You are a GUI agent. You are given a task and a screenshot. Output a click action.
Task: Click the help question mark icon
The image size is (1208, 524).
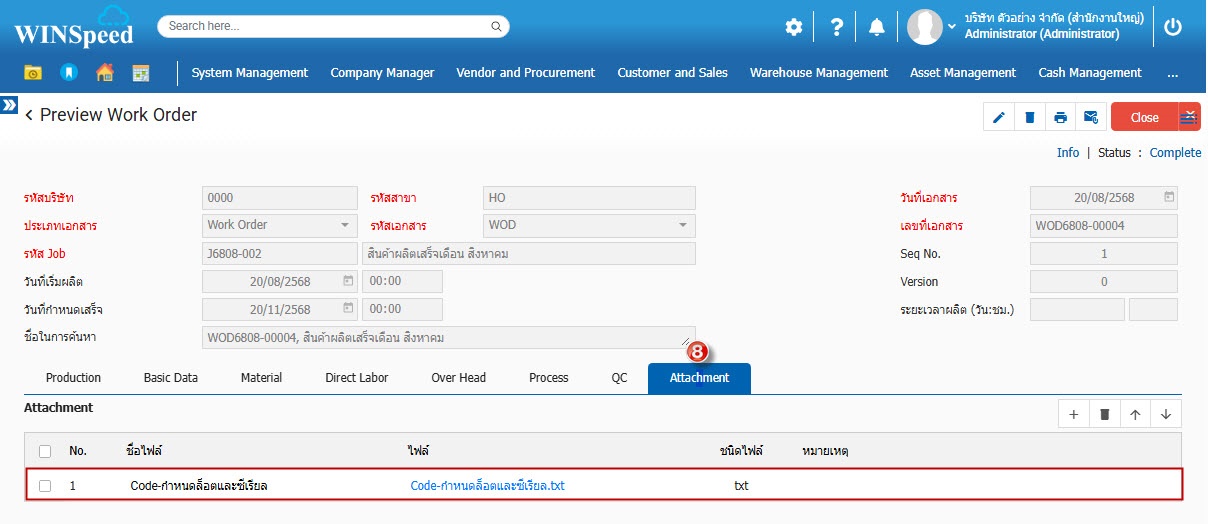pos(837,28)
